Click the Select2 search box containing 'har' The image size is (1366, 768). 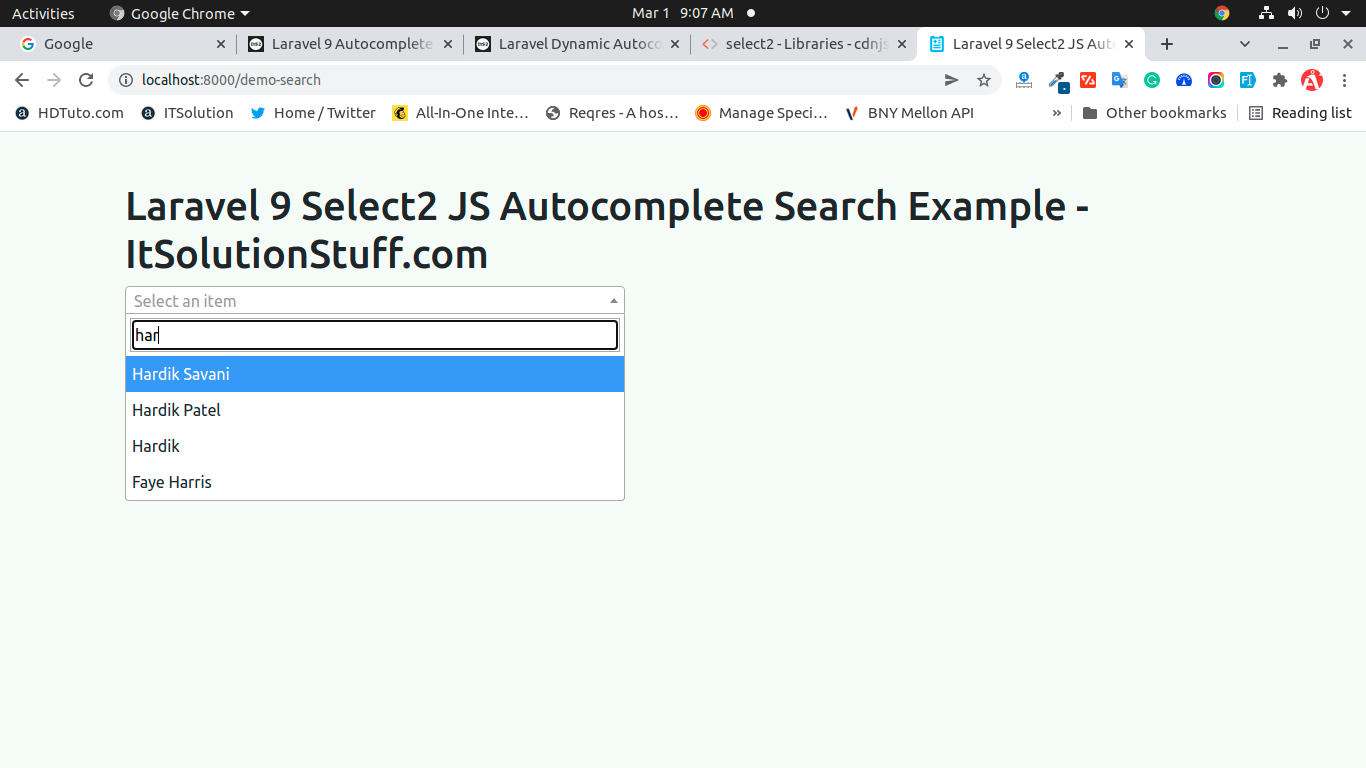tap(375, 335)
